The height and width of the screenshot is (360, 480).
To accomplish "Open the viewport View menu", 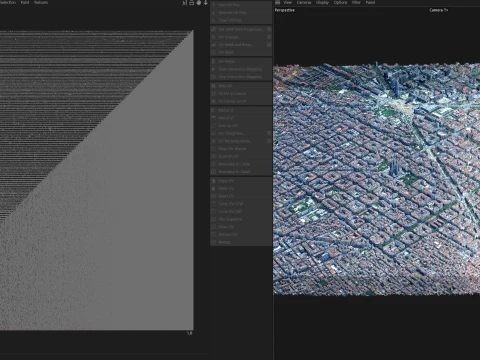I will point(288,2).
